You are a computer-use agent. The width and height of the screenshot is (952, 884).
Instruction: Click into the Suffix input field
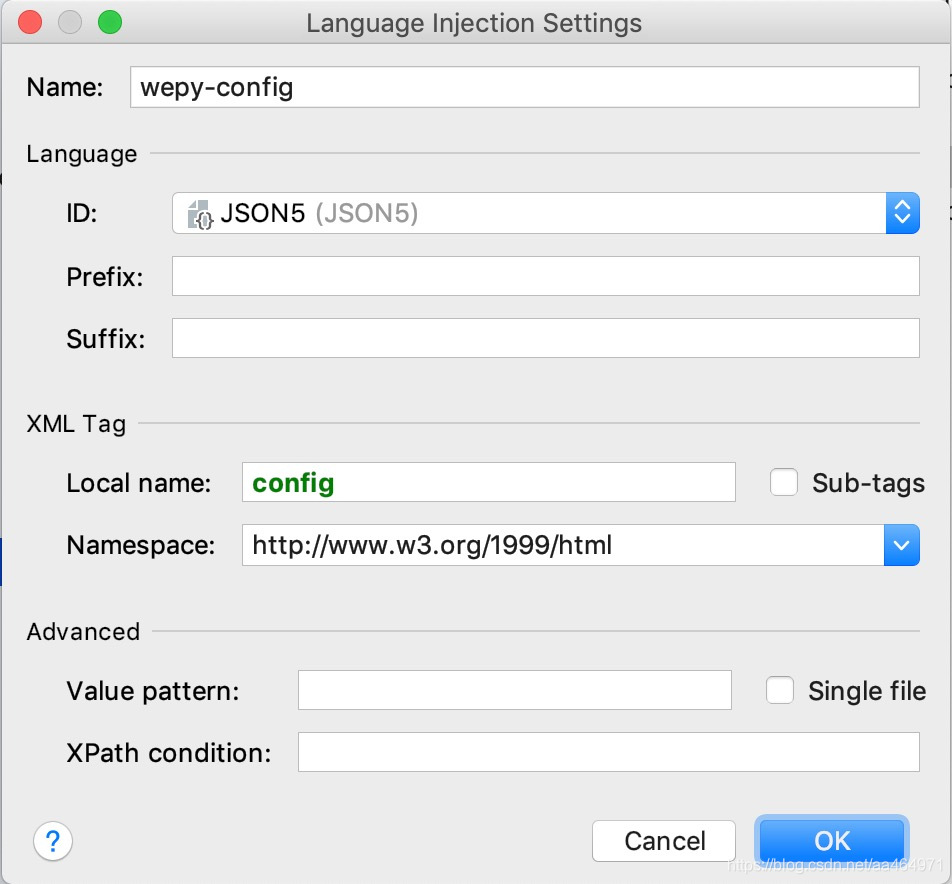click(x=546, y=338)
